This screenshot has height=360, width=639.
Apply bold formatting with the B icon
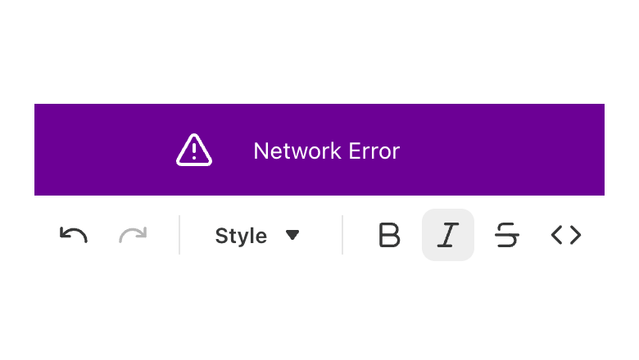pos(389,235)
